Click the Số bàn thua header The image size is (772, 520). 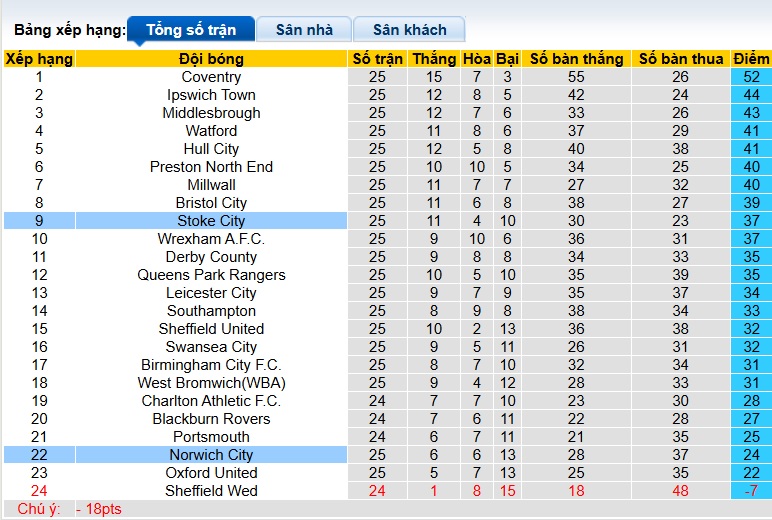(681, 59)
